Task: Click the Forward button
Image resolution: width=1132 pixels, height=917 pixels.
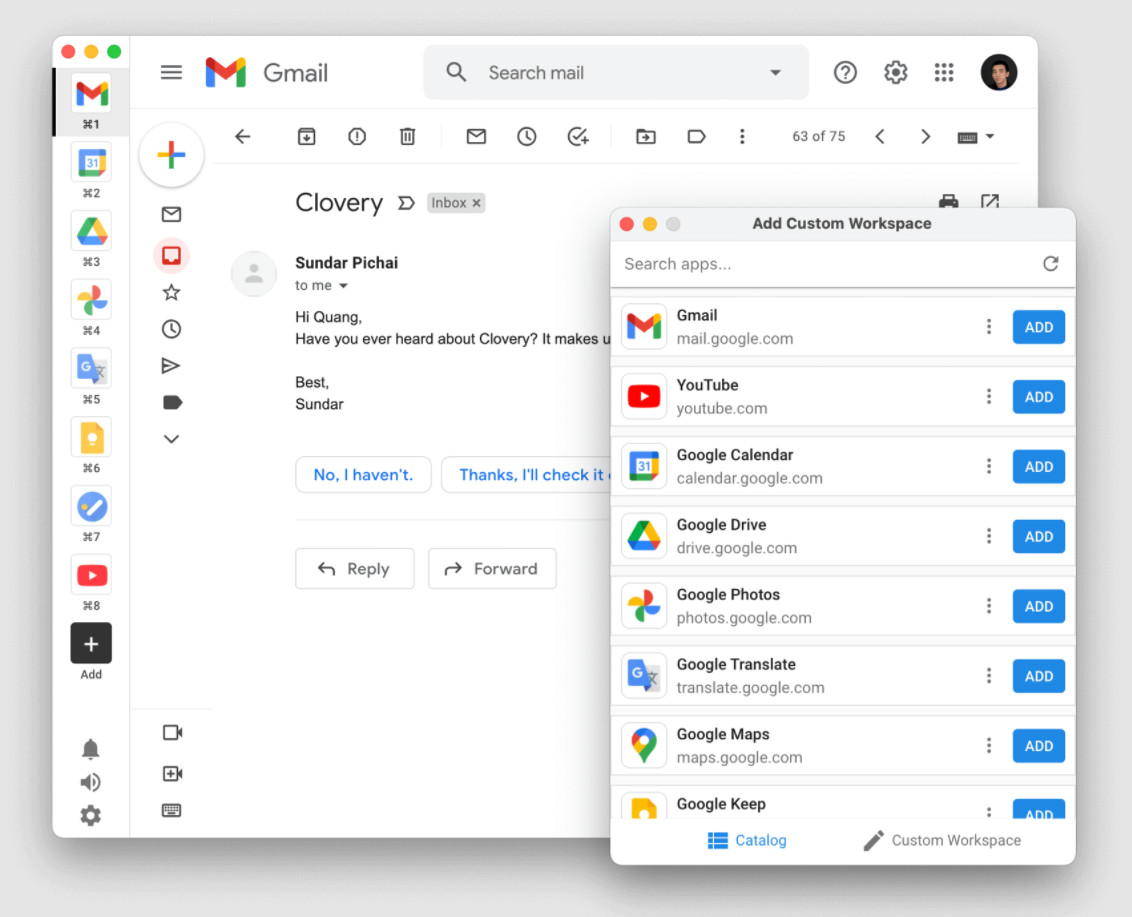Action: [492, 568]
